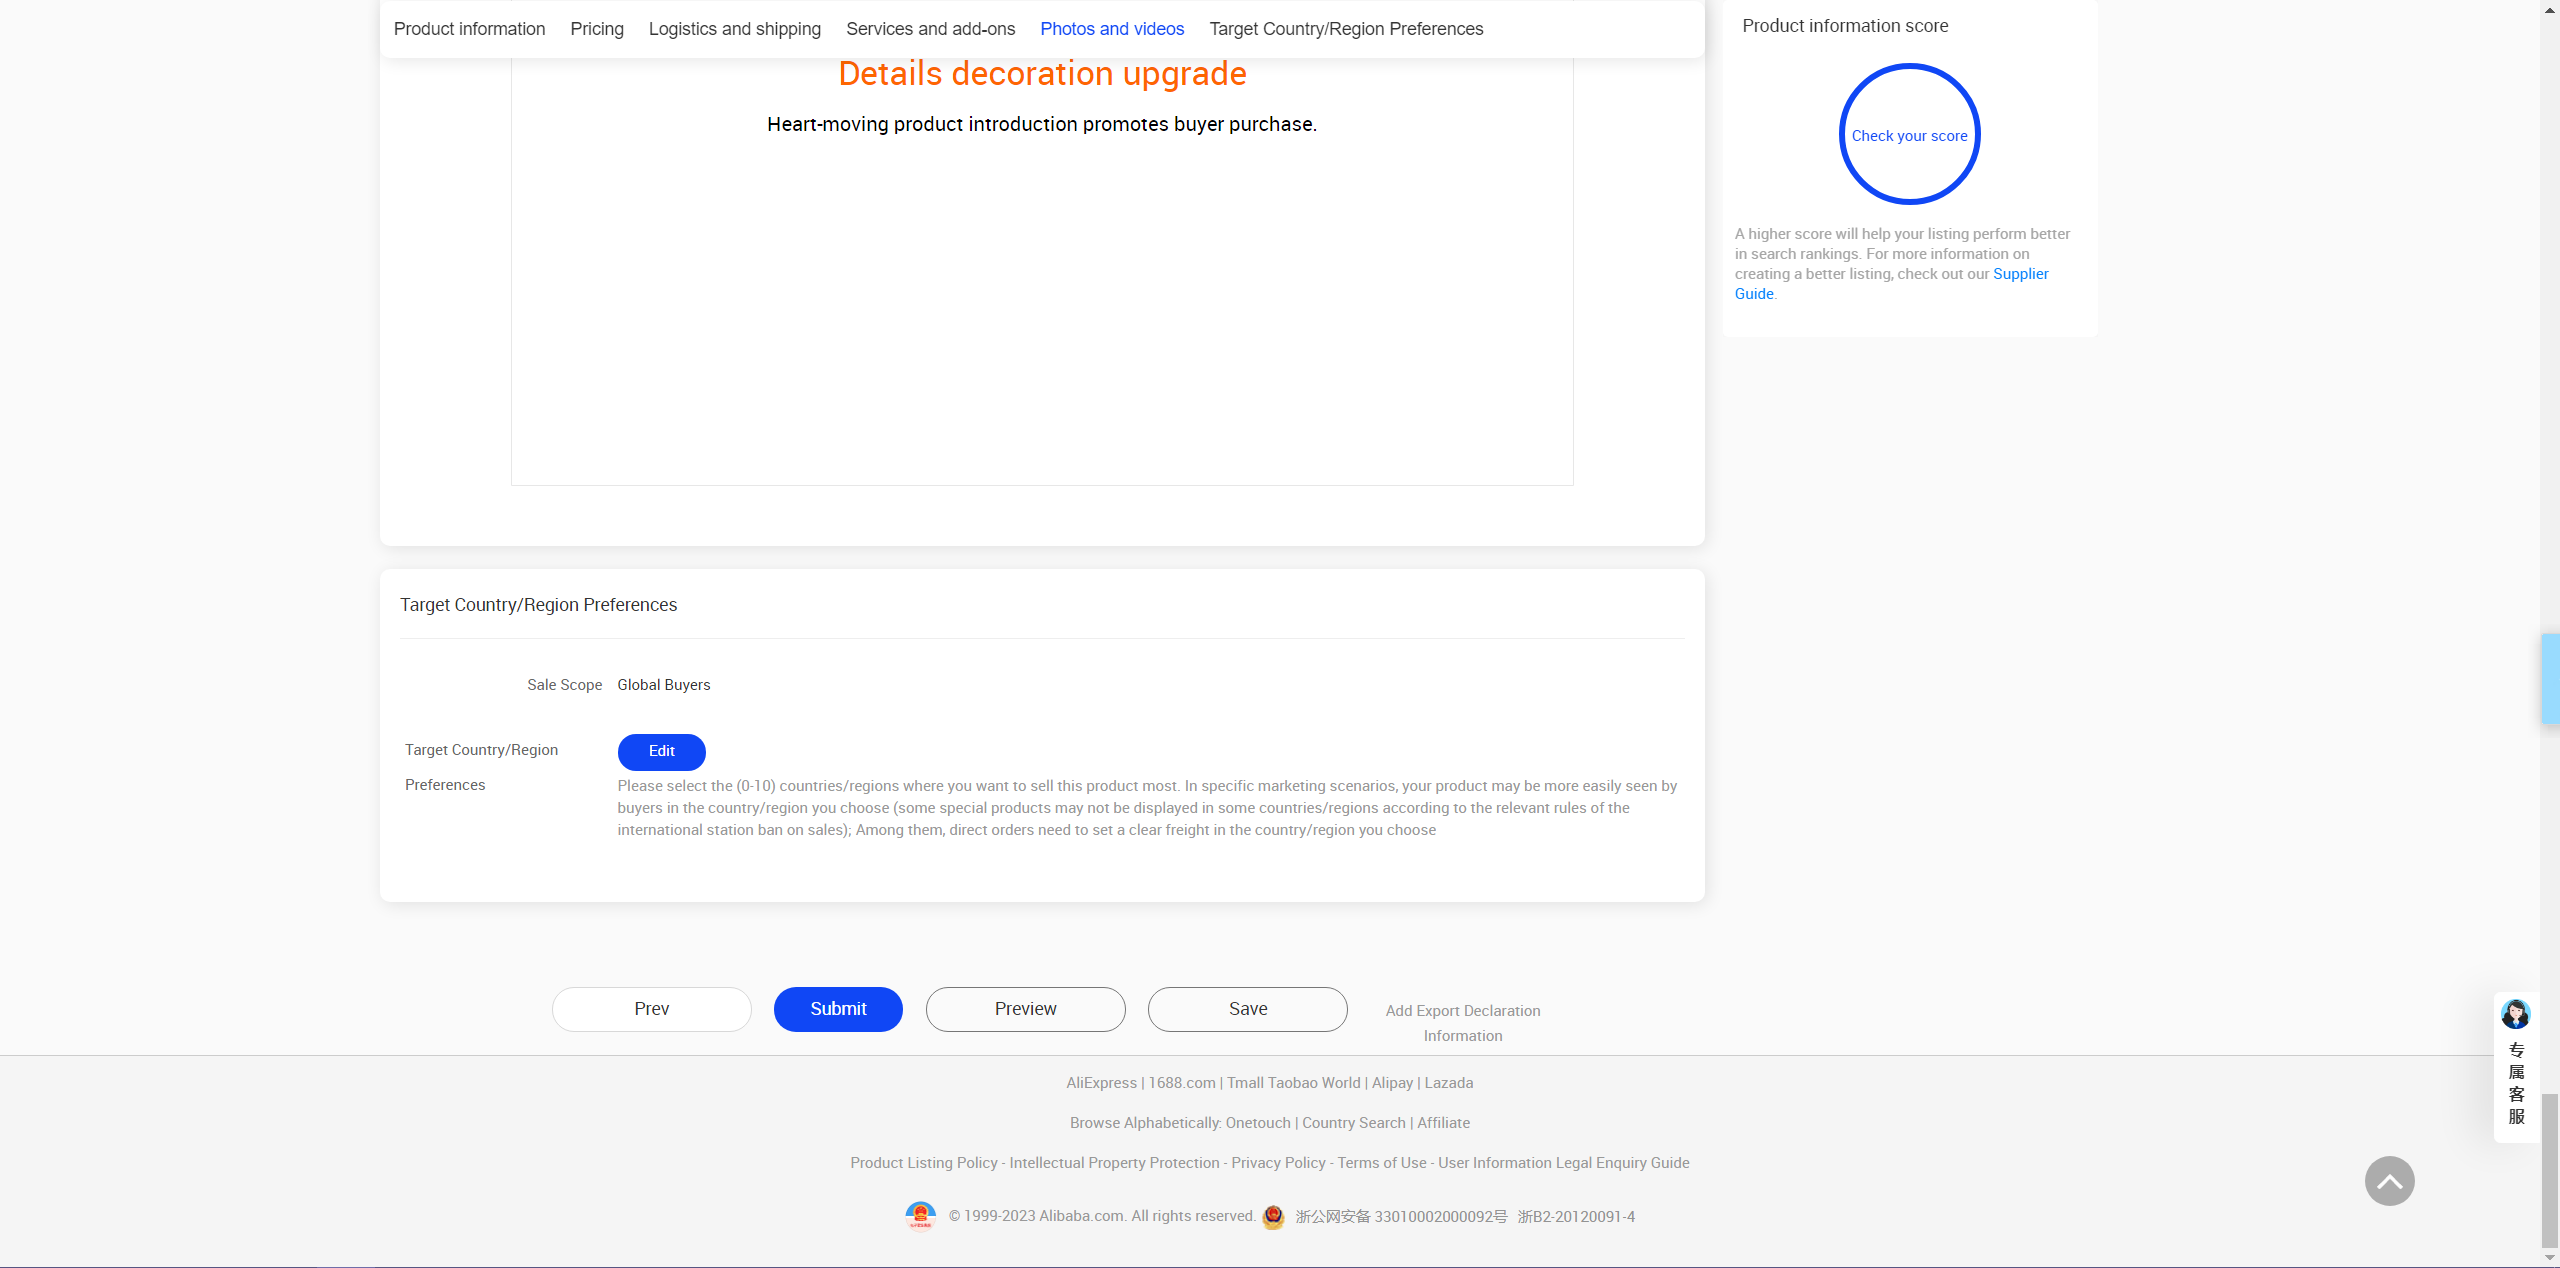2560x1268 pixels.
Task: Open the Privacy Policy footer link
Action: click(x=1278, y=1163)
